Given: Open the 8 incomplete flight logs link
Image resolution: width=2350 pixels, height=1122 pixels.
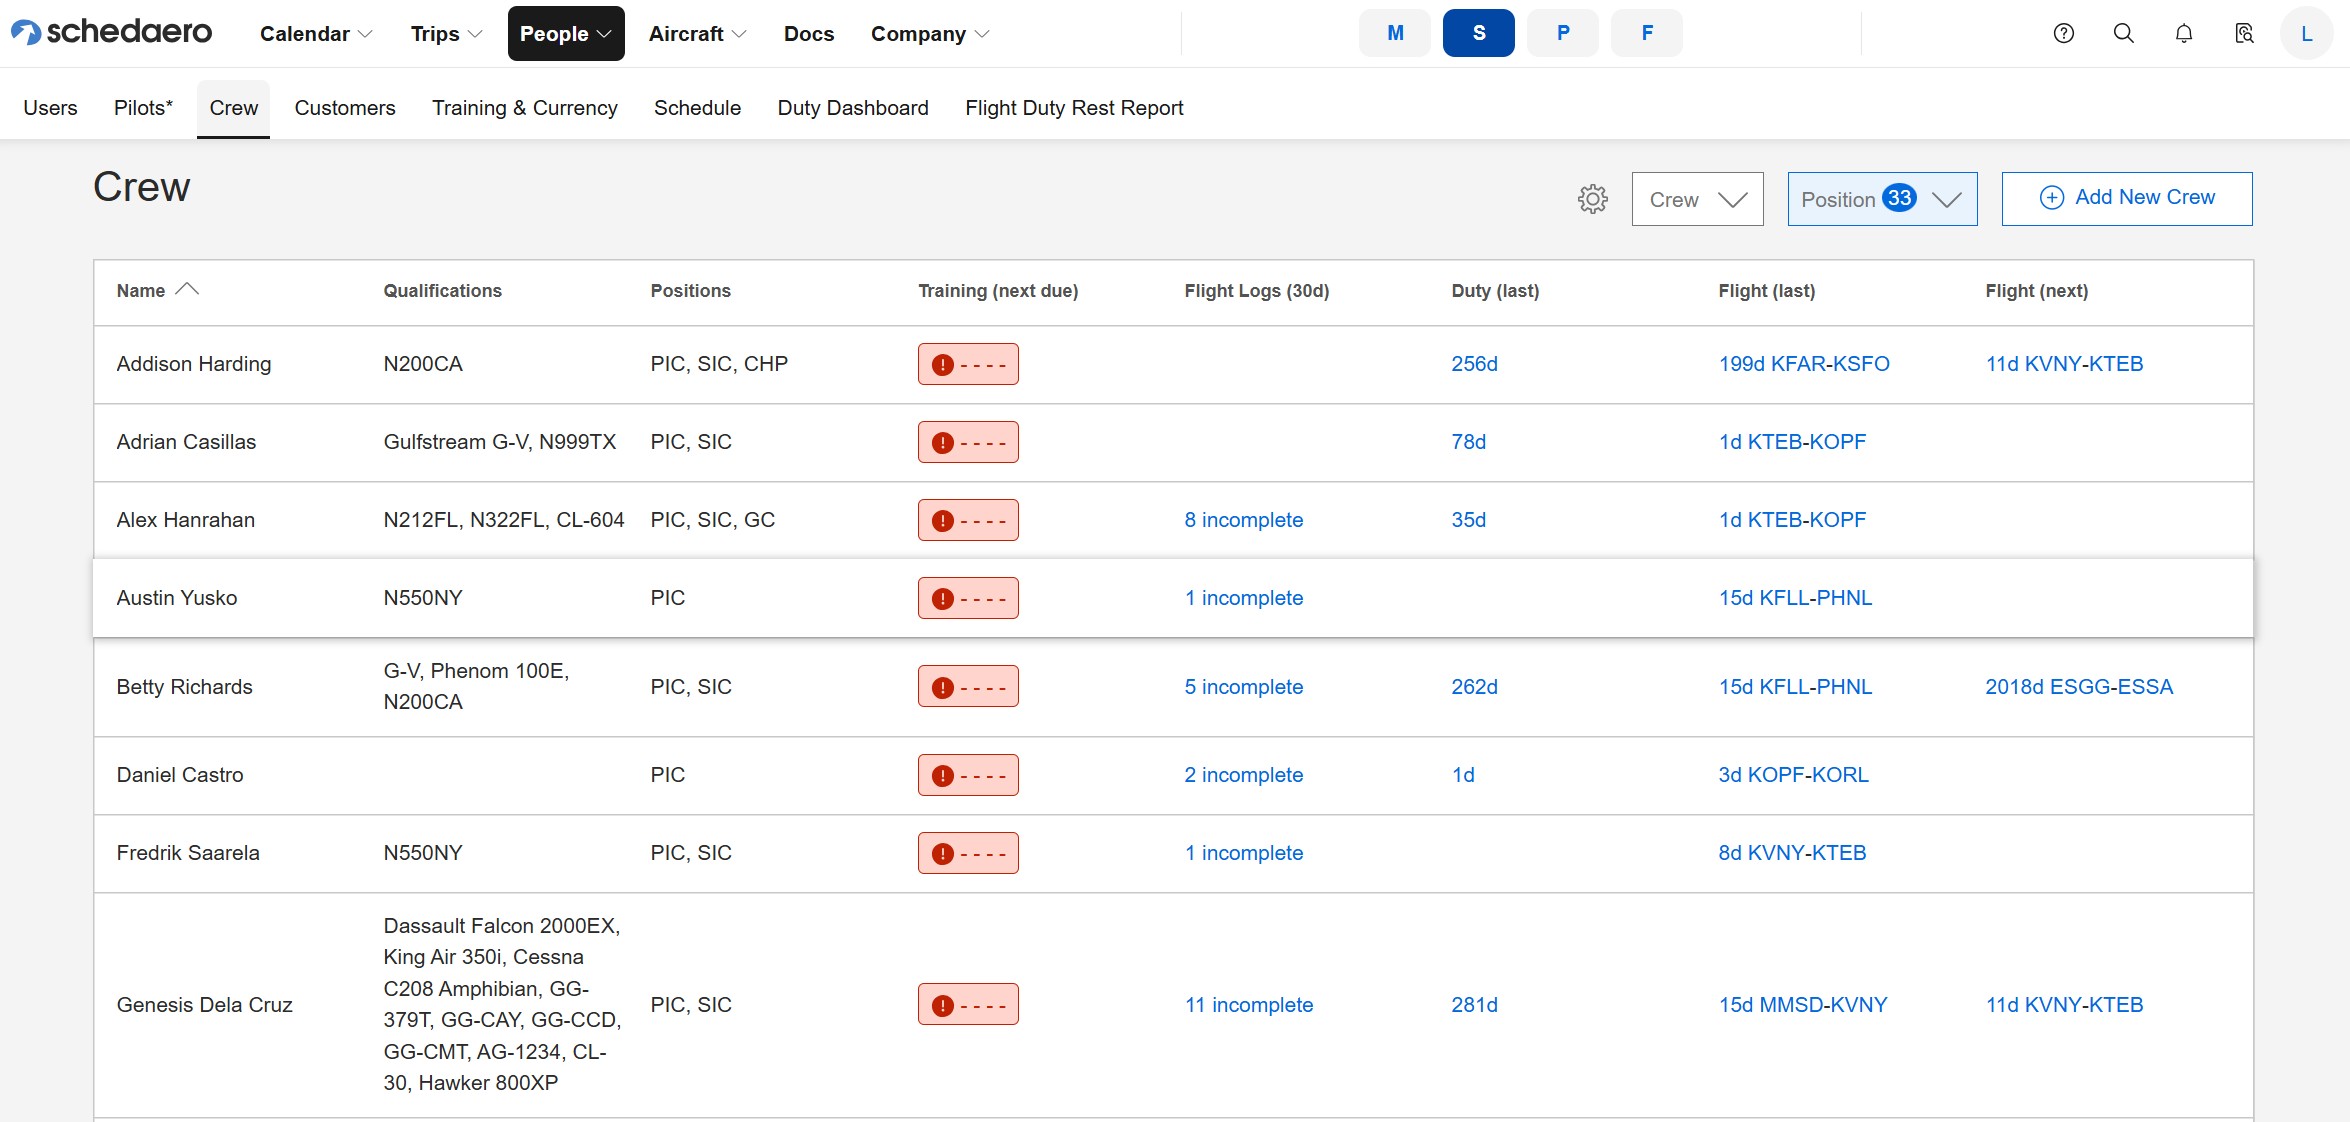Looking at the screenshot, I should [x=1244, y=520].
